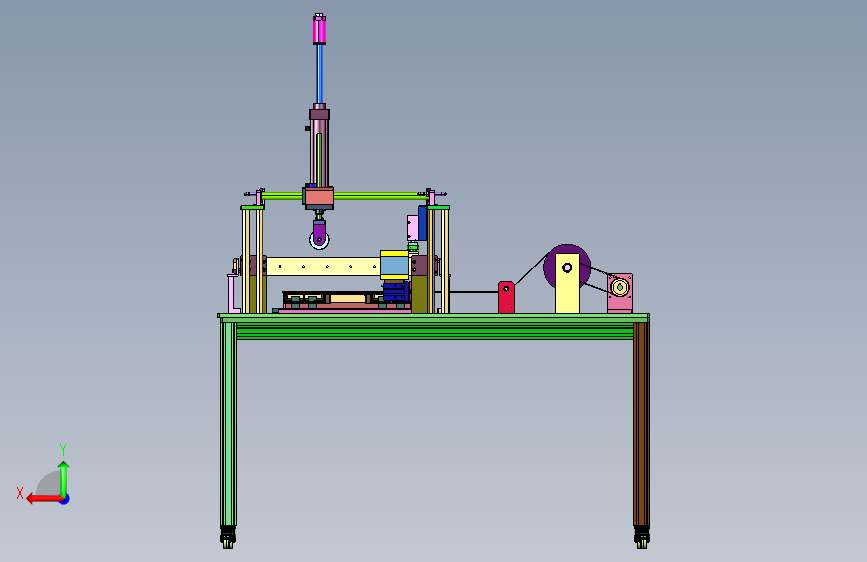Select the pink L-bracket left of the frame
The image size is (867, 562).
(232, 294)
